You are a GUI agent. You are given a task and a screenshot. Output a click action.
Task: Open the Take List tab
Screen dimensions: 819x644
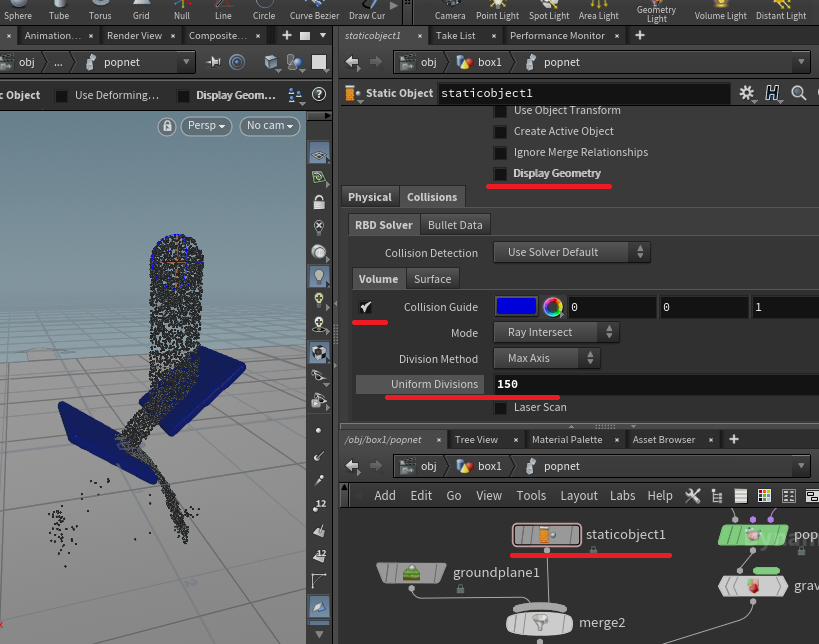coord(455,36)
